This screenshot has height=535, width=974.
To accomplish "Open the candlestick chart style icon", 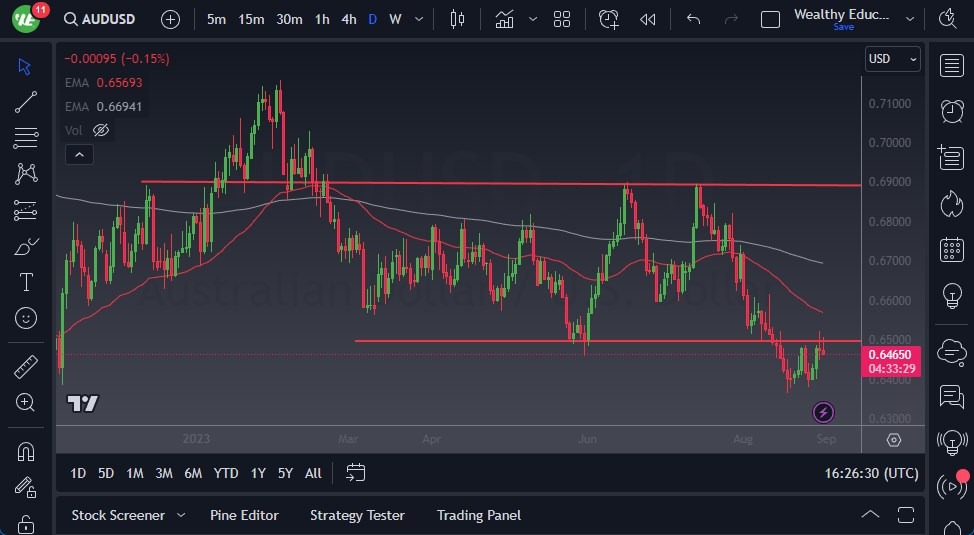I will click(458, 19).
